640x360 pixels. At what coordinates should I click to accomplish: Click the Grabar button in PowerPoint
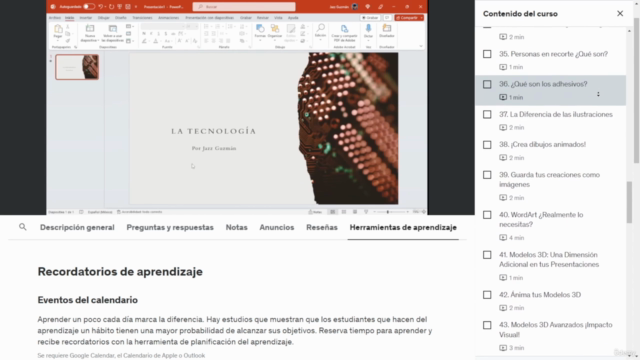(x=370, y=18)
